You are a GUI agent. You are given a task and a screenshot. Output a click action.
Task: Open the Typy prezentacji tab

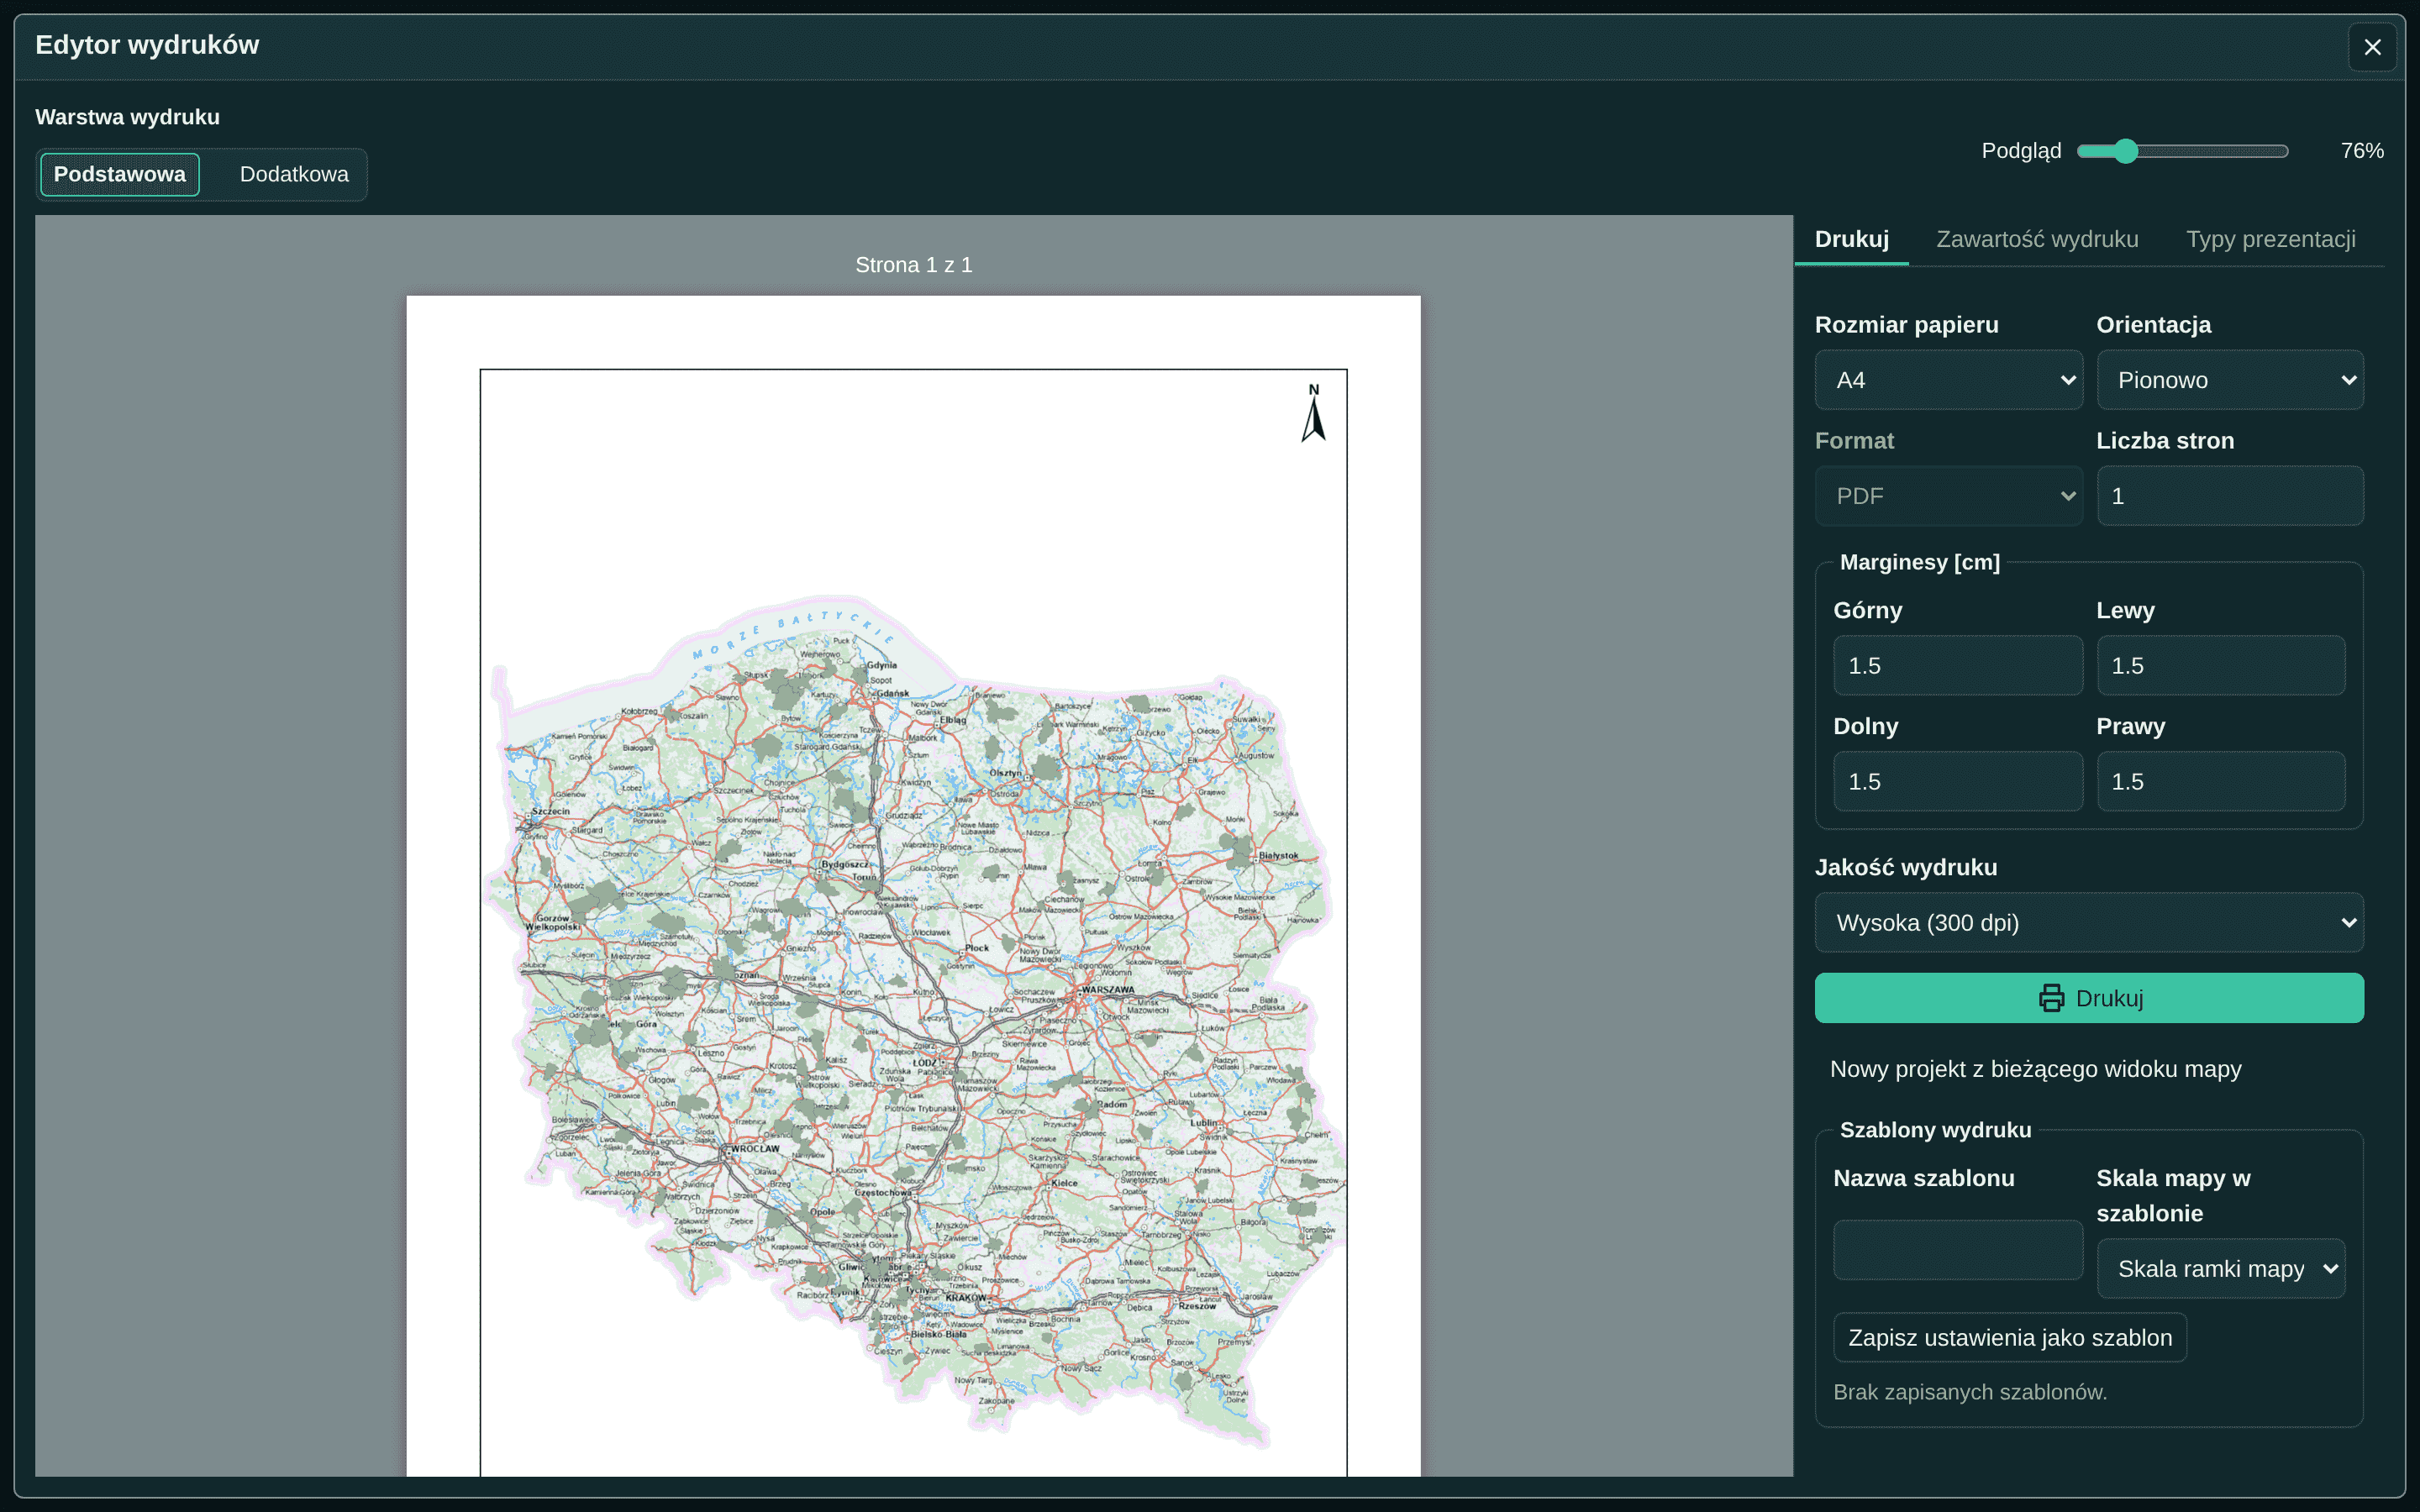(x=2270, y=239)
